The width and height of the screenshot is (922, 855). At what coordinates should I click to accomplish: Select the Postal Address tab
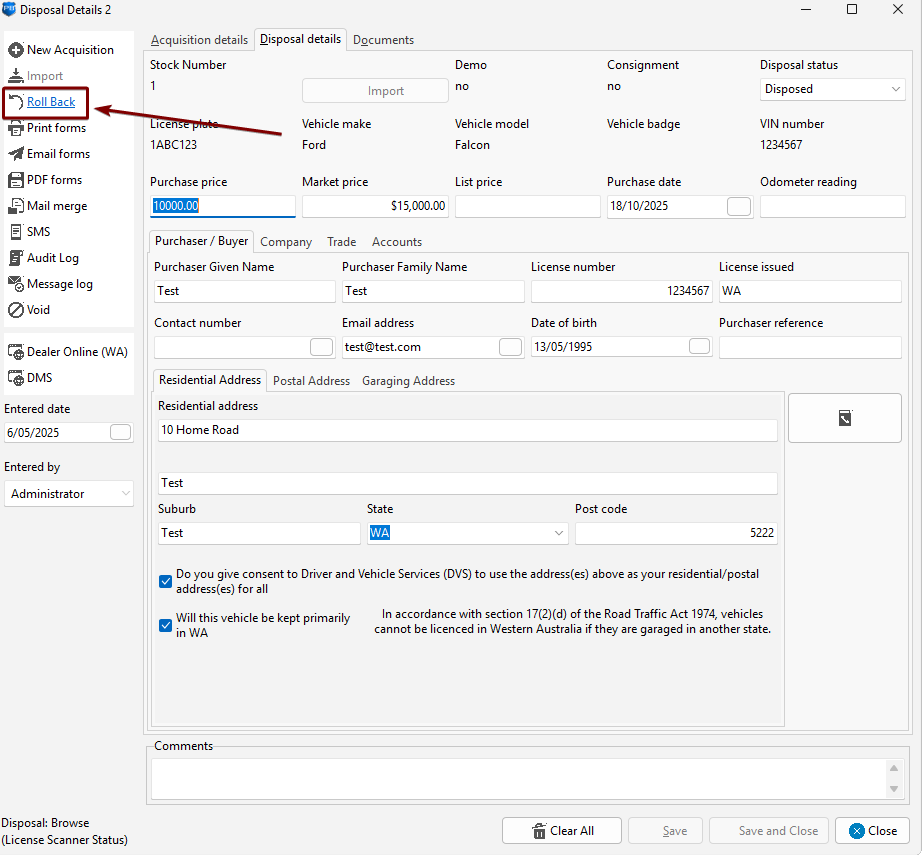tap(311, 381)
